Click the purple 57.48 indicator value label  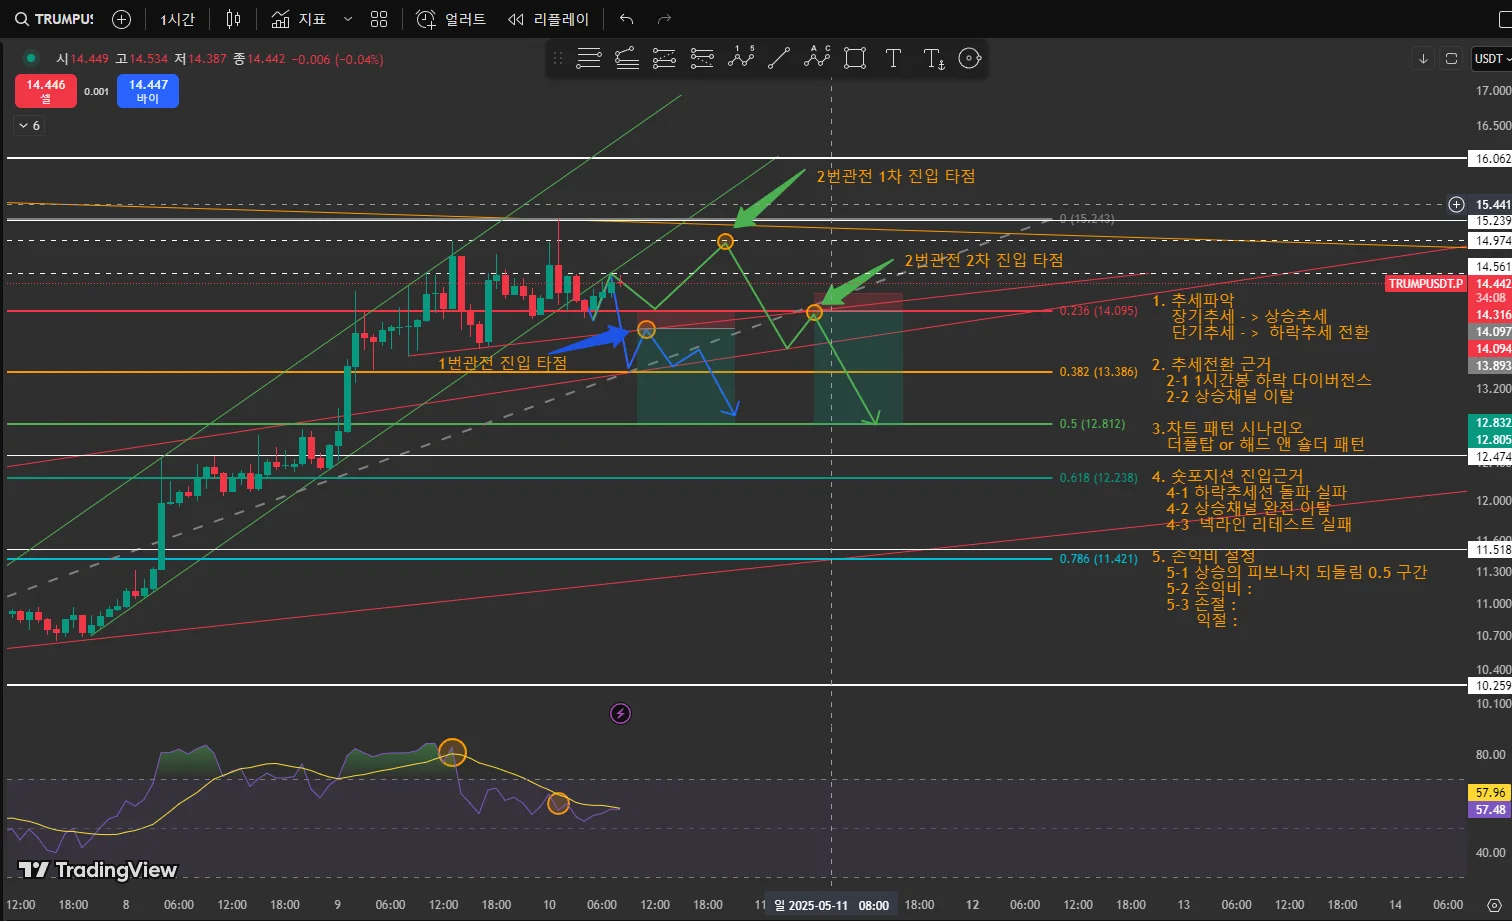(x=1490, y=810)
